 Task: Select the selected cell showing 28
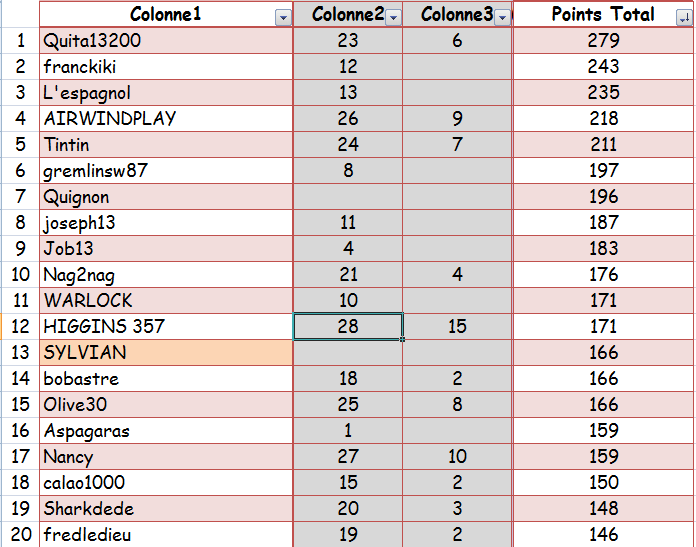tap(348, 327)
